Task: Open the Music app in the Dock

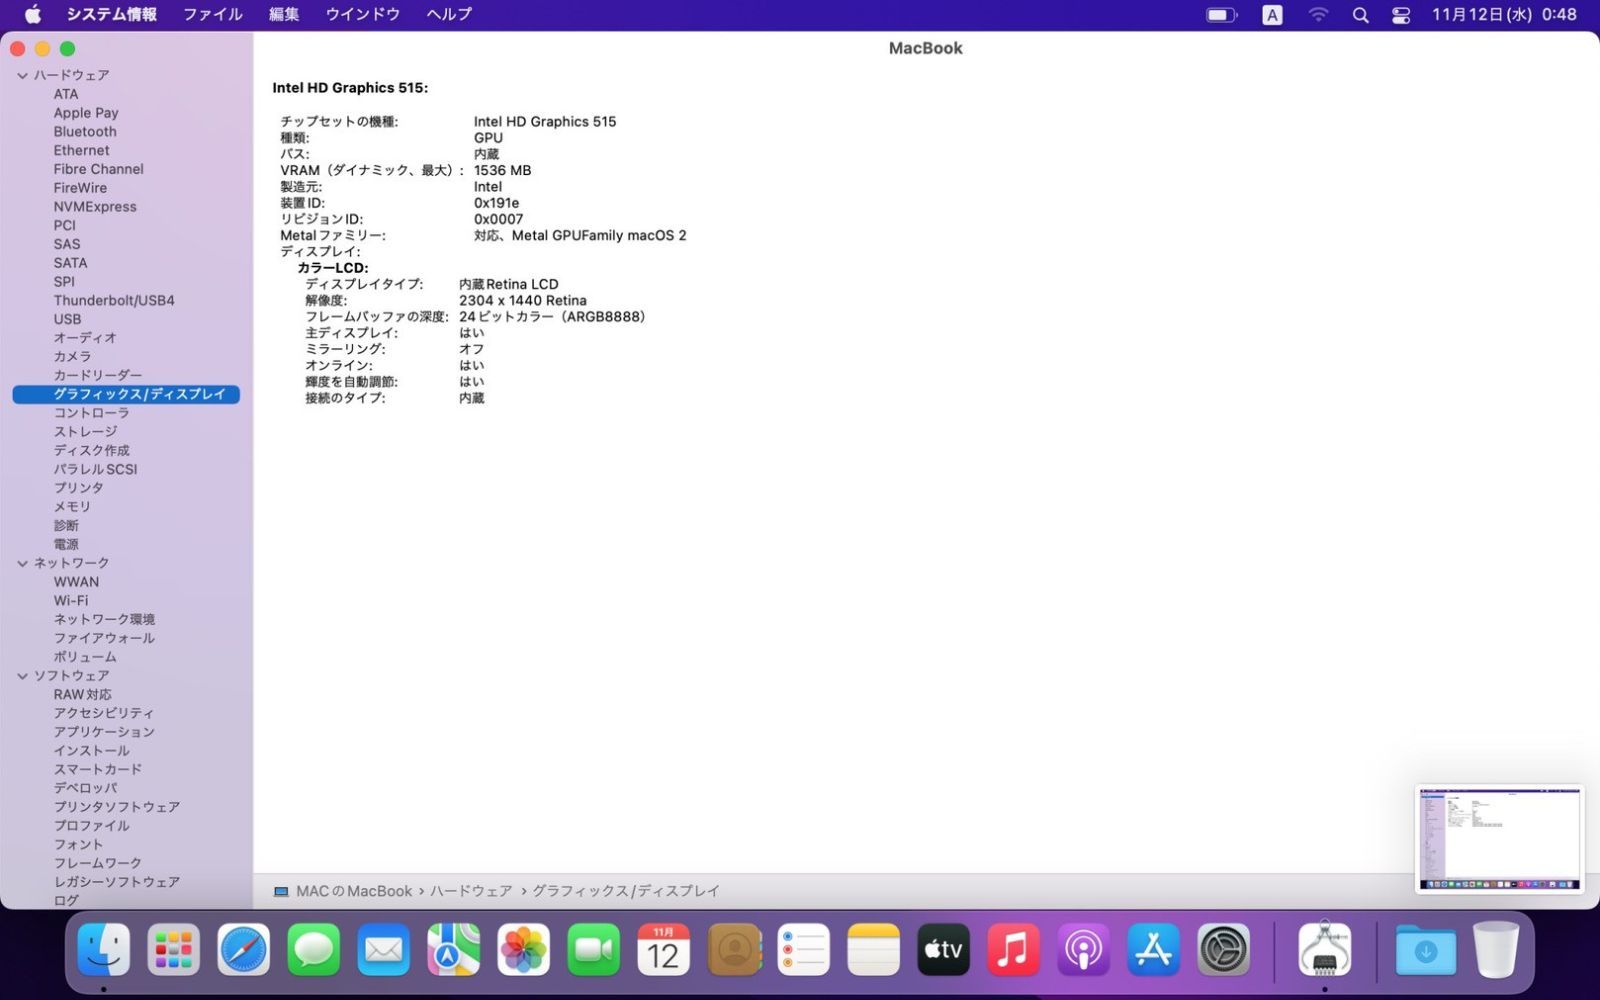Action: point(1013,950)
